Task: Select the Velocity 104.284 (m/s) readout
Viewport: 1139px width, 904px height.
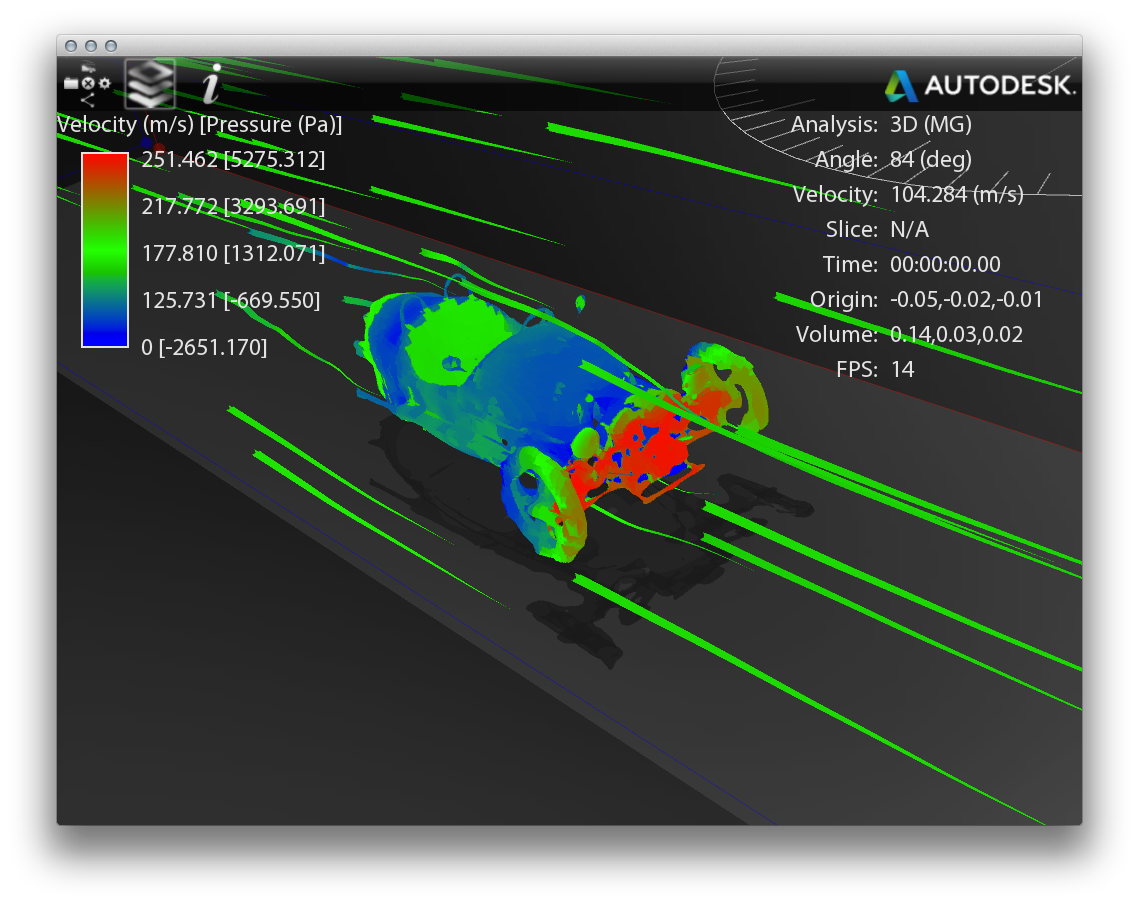Action: (x=957, y=195)
